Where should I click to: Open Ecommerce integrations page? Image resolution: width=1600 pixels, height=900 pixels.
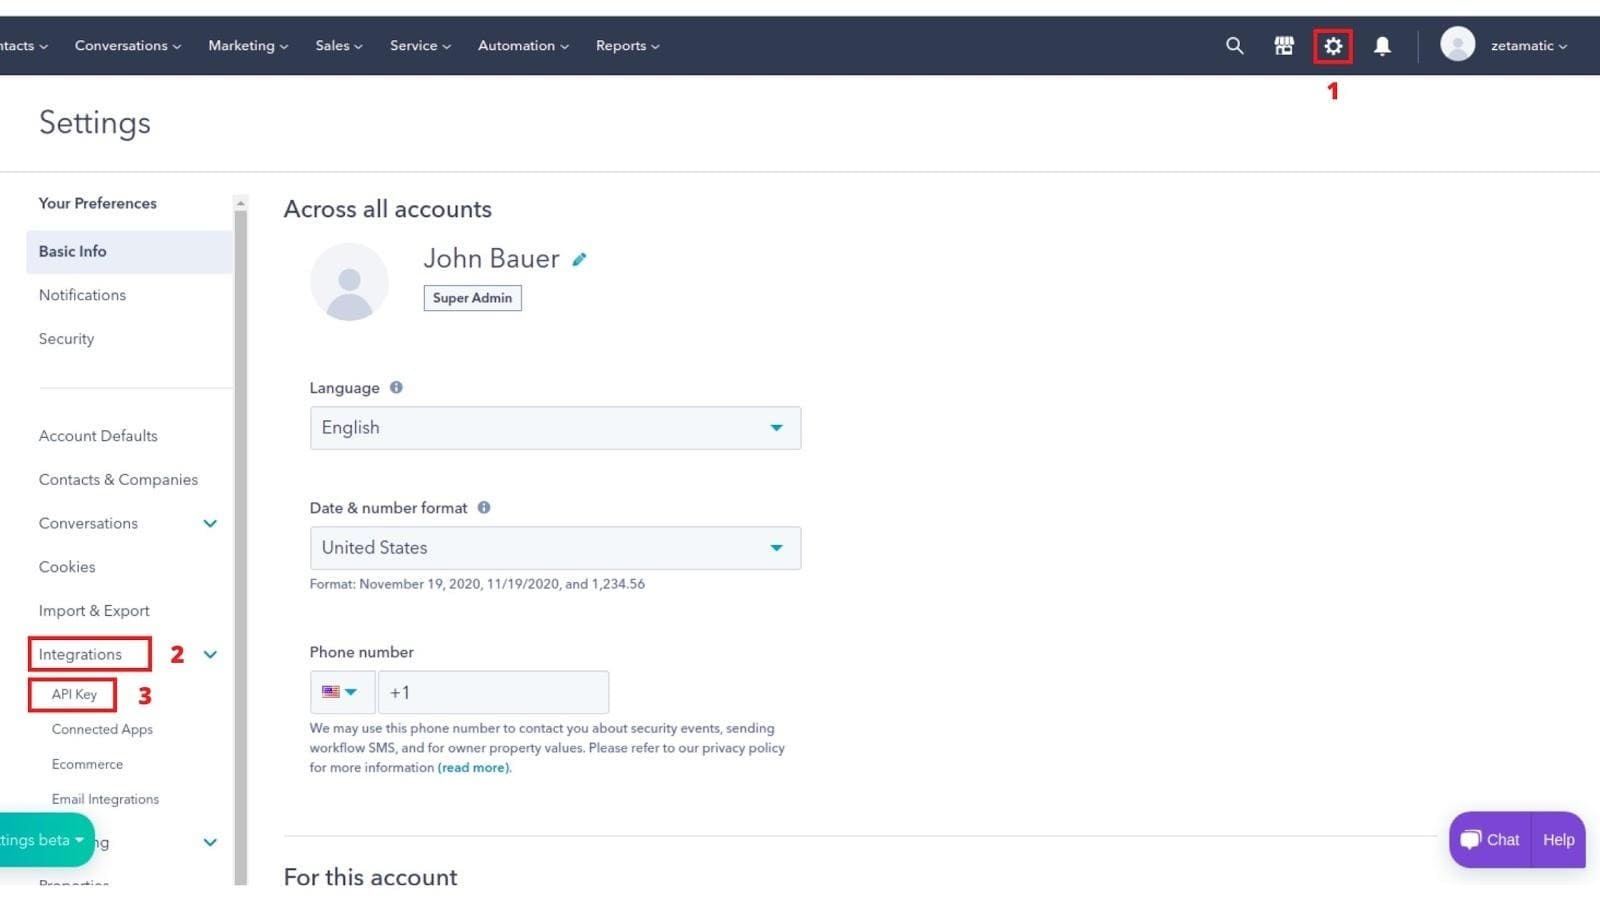87,765
